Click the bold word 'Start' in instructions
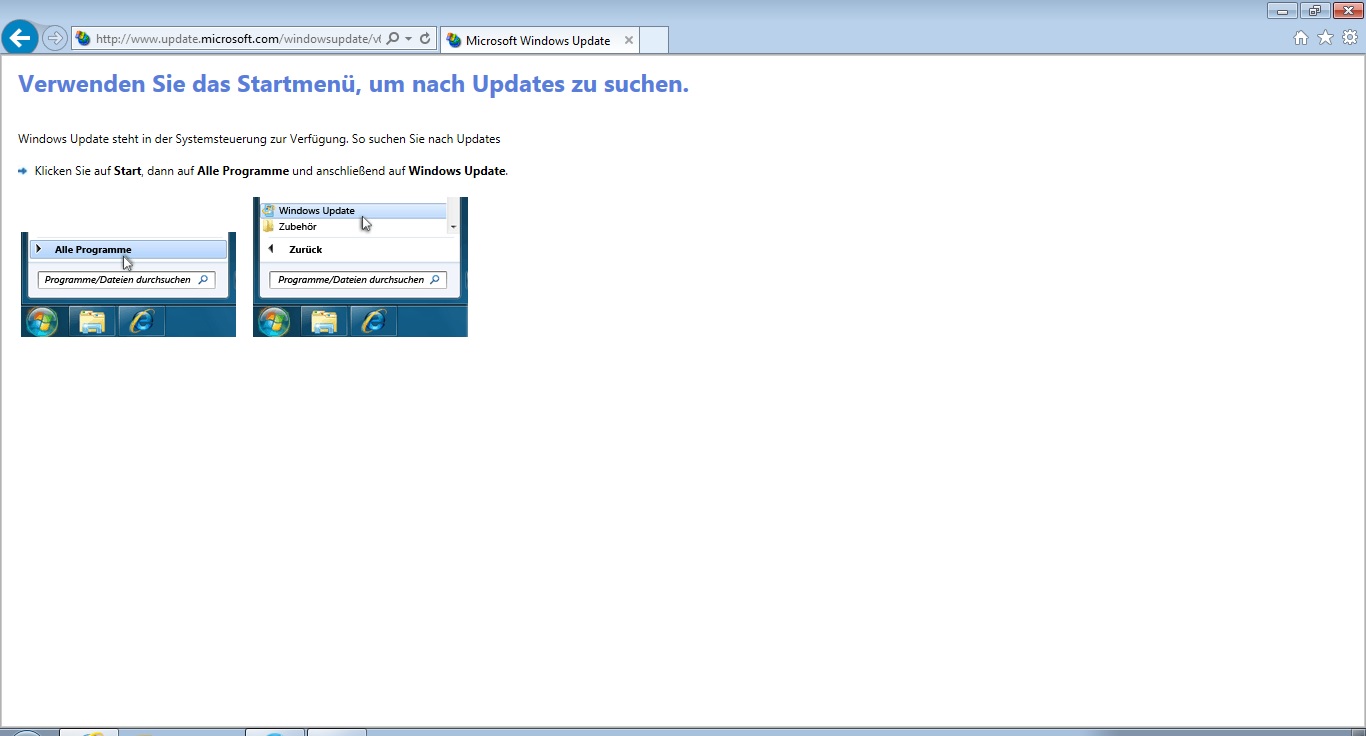The height and width of the screenshot is (736, 1366). pyautogui.click(x=128, y=171)
